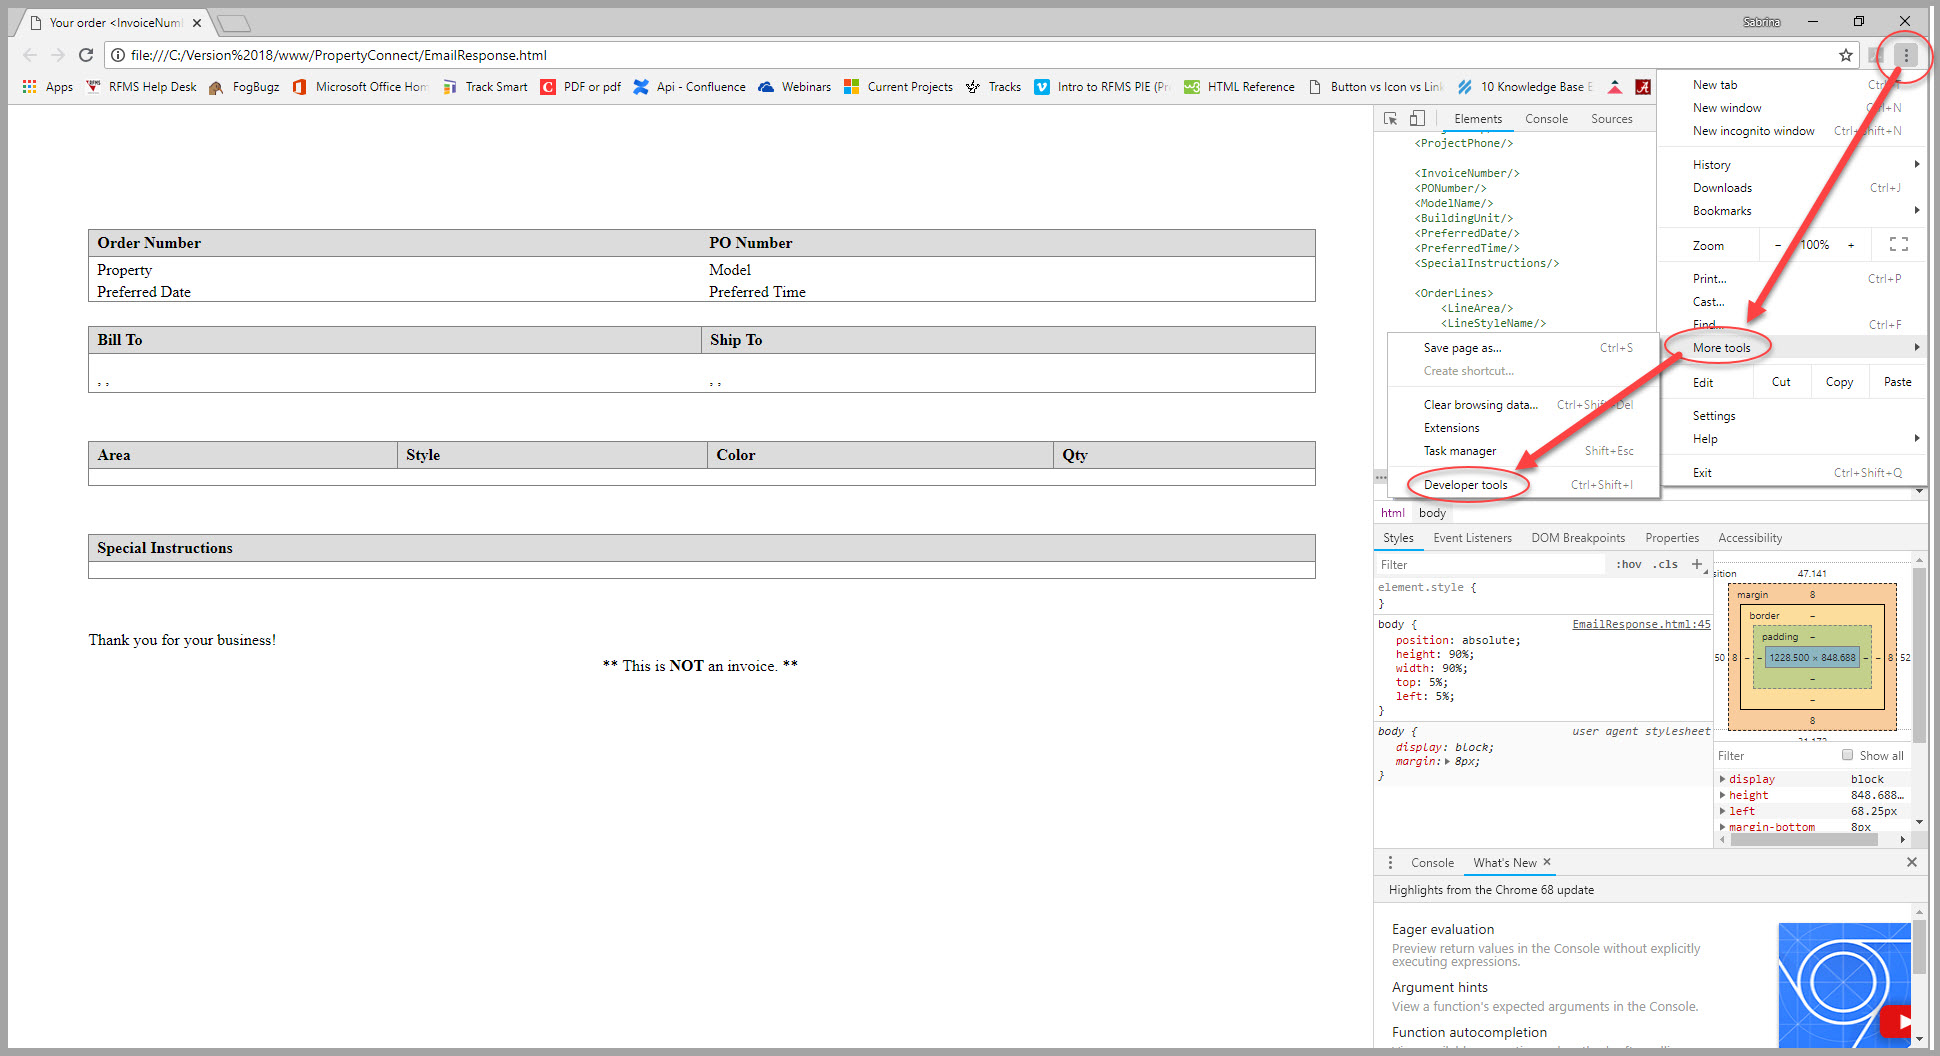1940x1056 pixels.
Task: Open the Apps bookmarks shortcut
Action: pyautogui.click(x=47, y=87)
